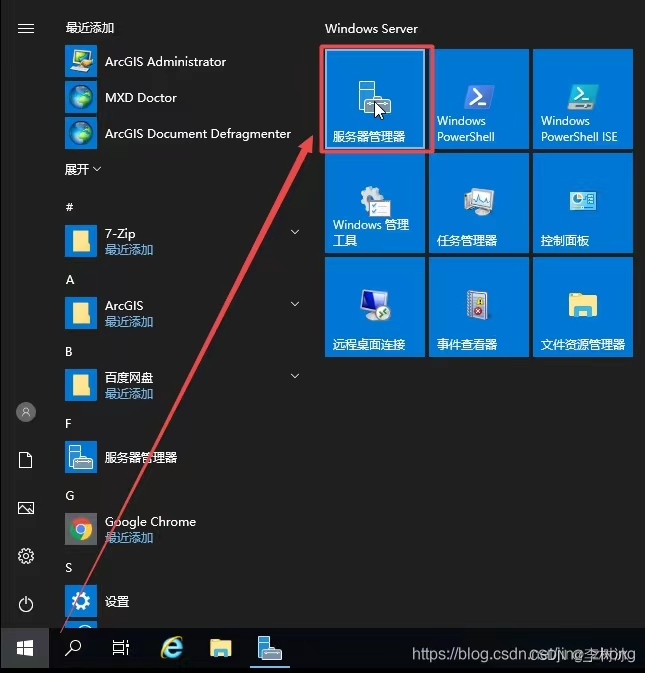
Task: Open the 文件资源管理器 tile
Action: click(x=583, y=307)
